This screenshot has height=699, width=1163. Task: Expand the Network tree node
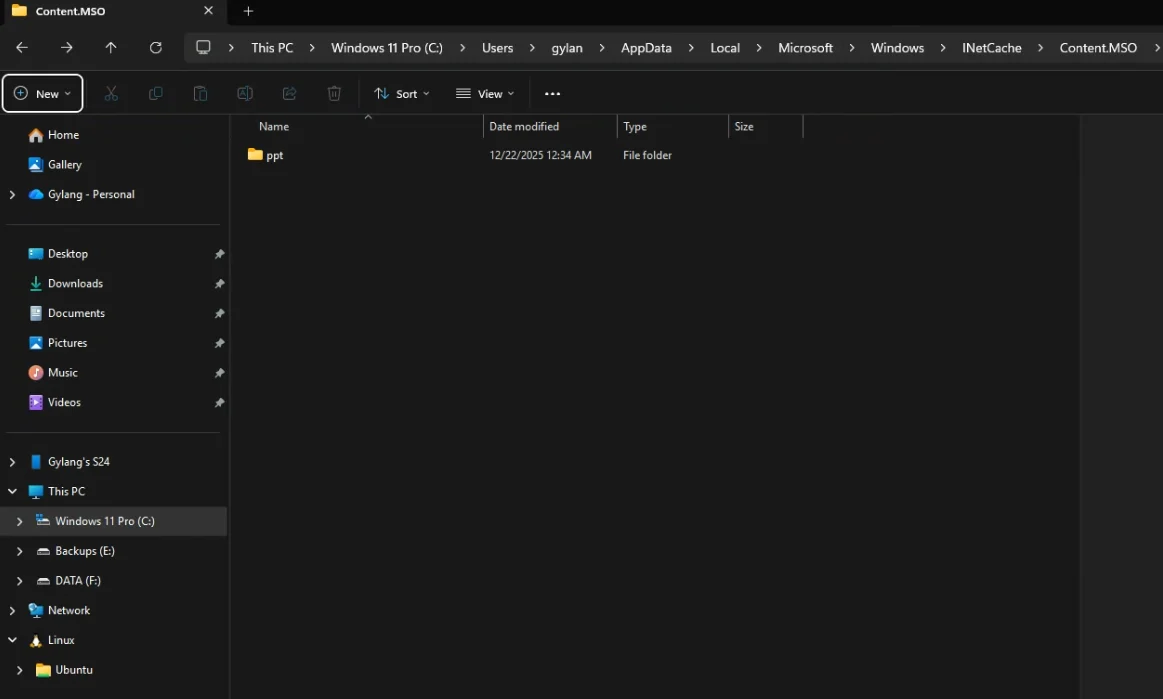click(12, 610)
